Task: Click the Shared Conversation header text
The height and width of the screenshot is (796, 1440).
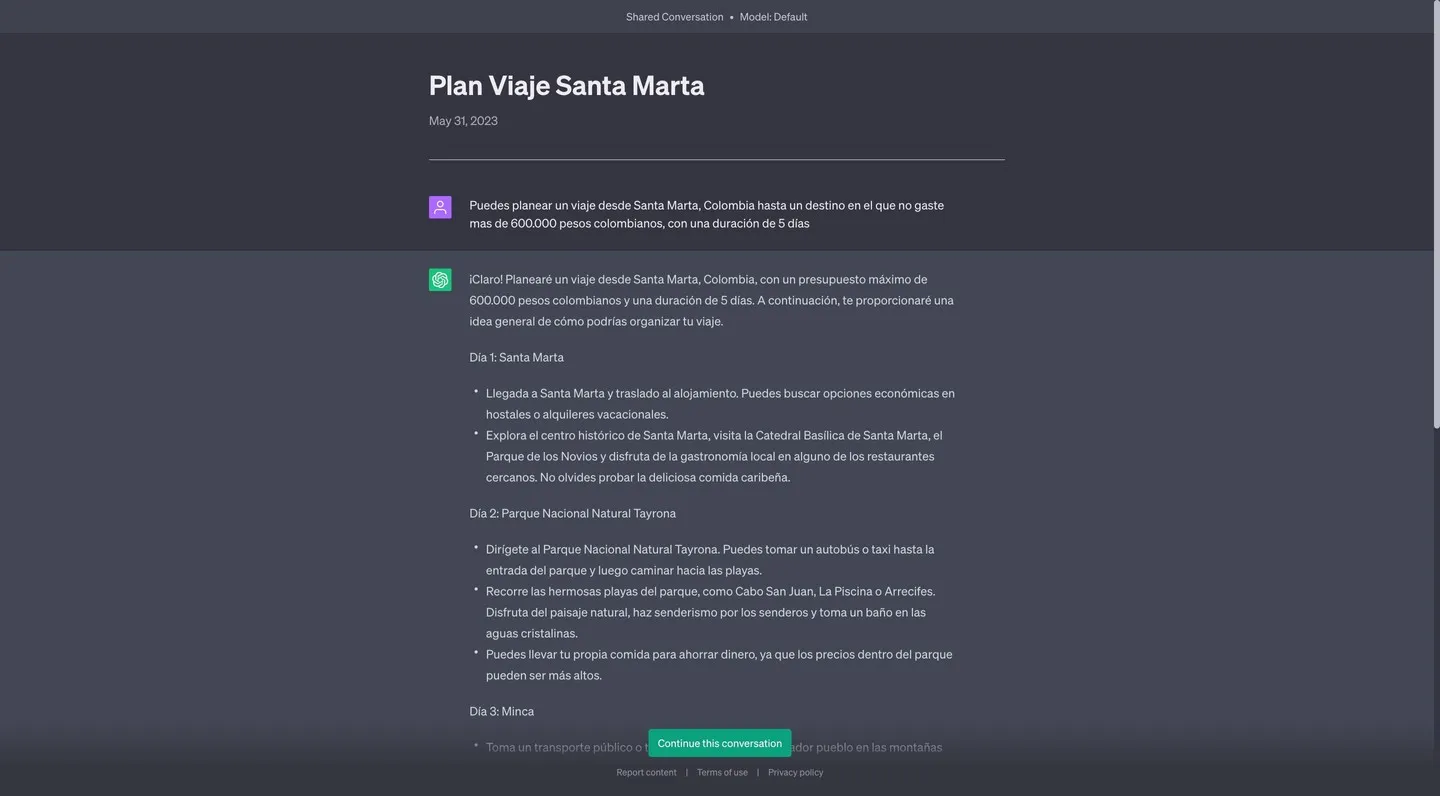Action: point(674,16)
